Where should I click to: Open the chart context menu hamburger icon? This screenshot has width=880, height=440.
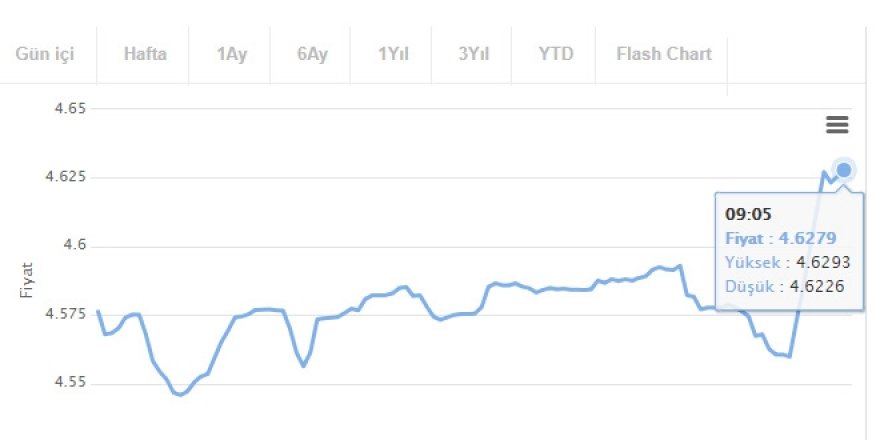click(837, 125)
